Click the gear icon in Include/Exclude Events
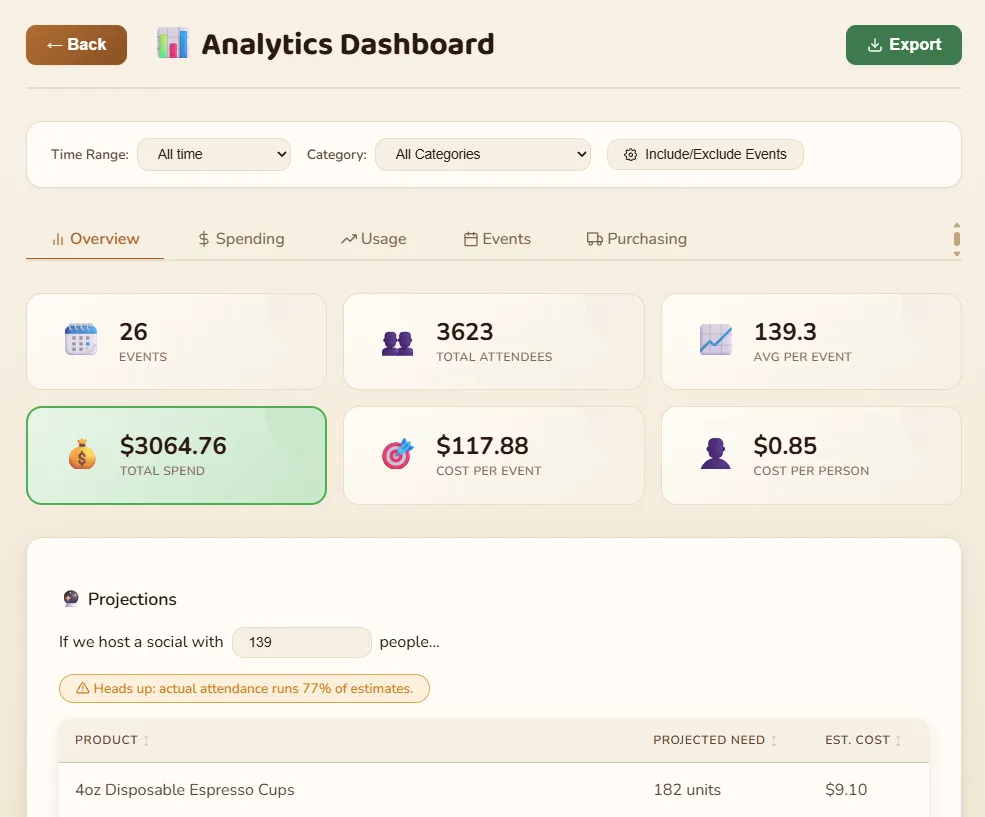Viewport: 985px width, 817px height. coord(630,154)
